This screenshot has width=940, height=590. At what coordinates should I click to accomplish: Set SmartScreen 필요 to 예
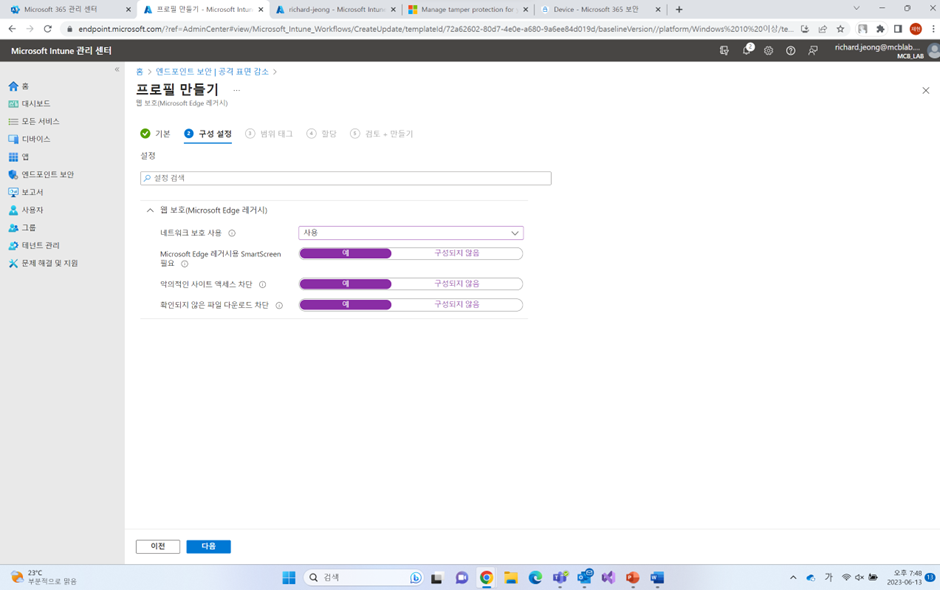[345, 254]
